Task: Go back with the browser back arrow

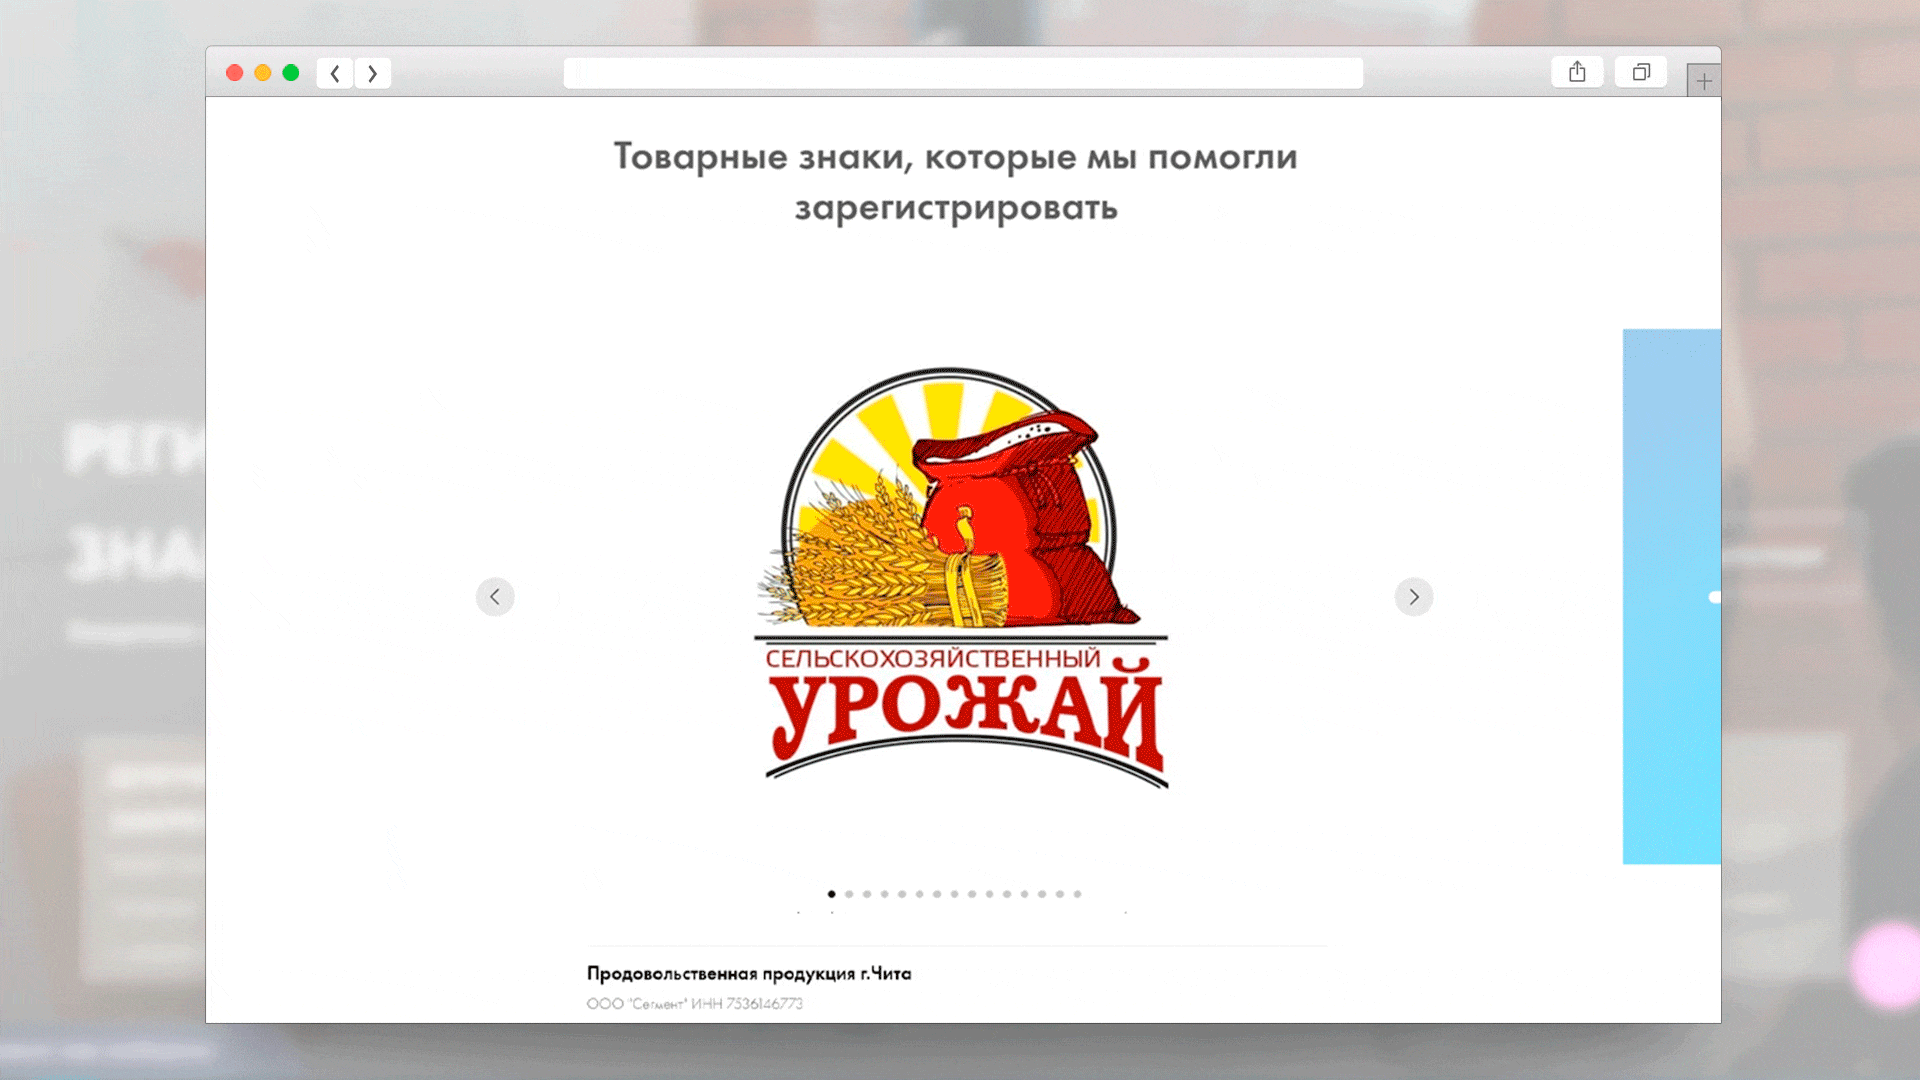Action: 335,73
